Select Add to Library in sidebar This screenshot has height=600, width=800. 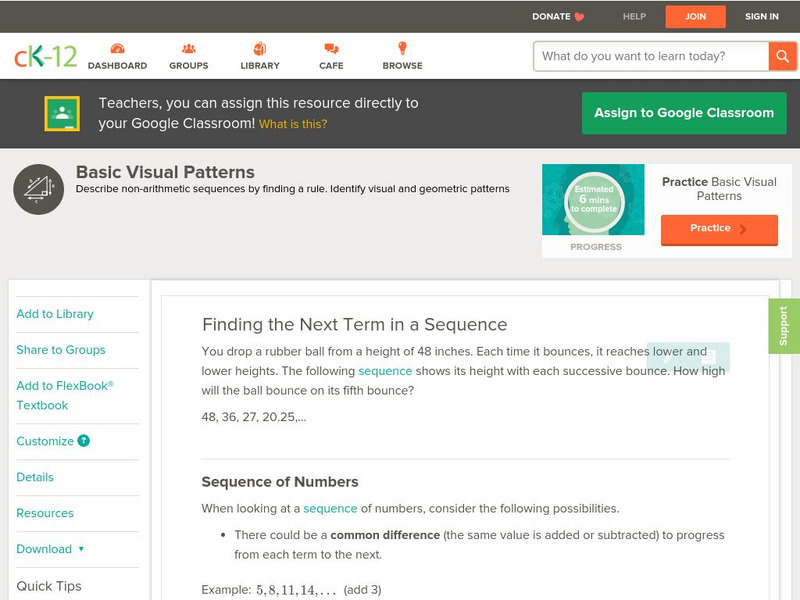point(55,314)
